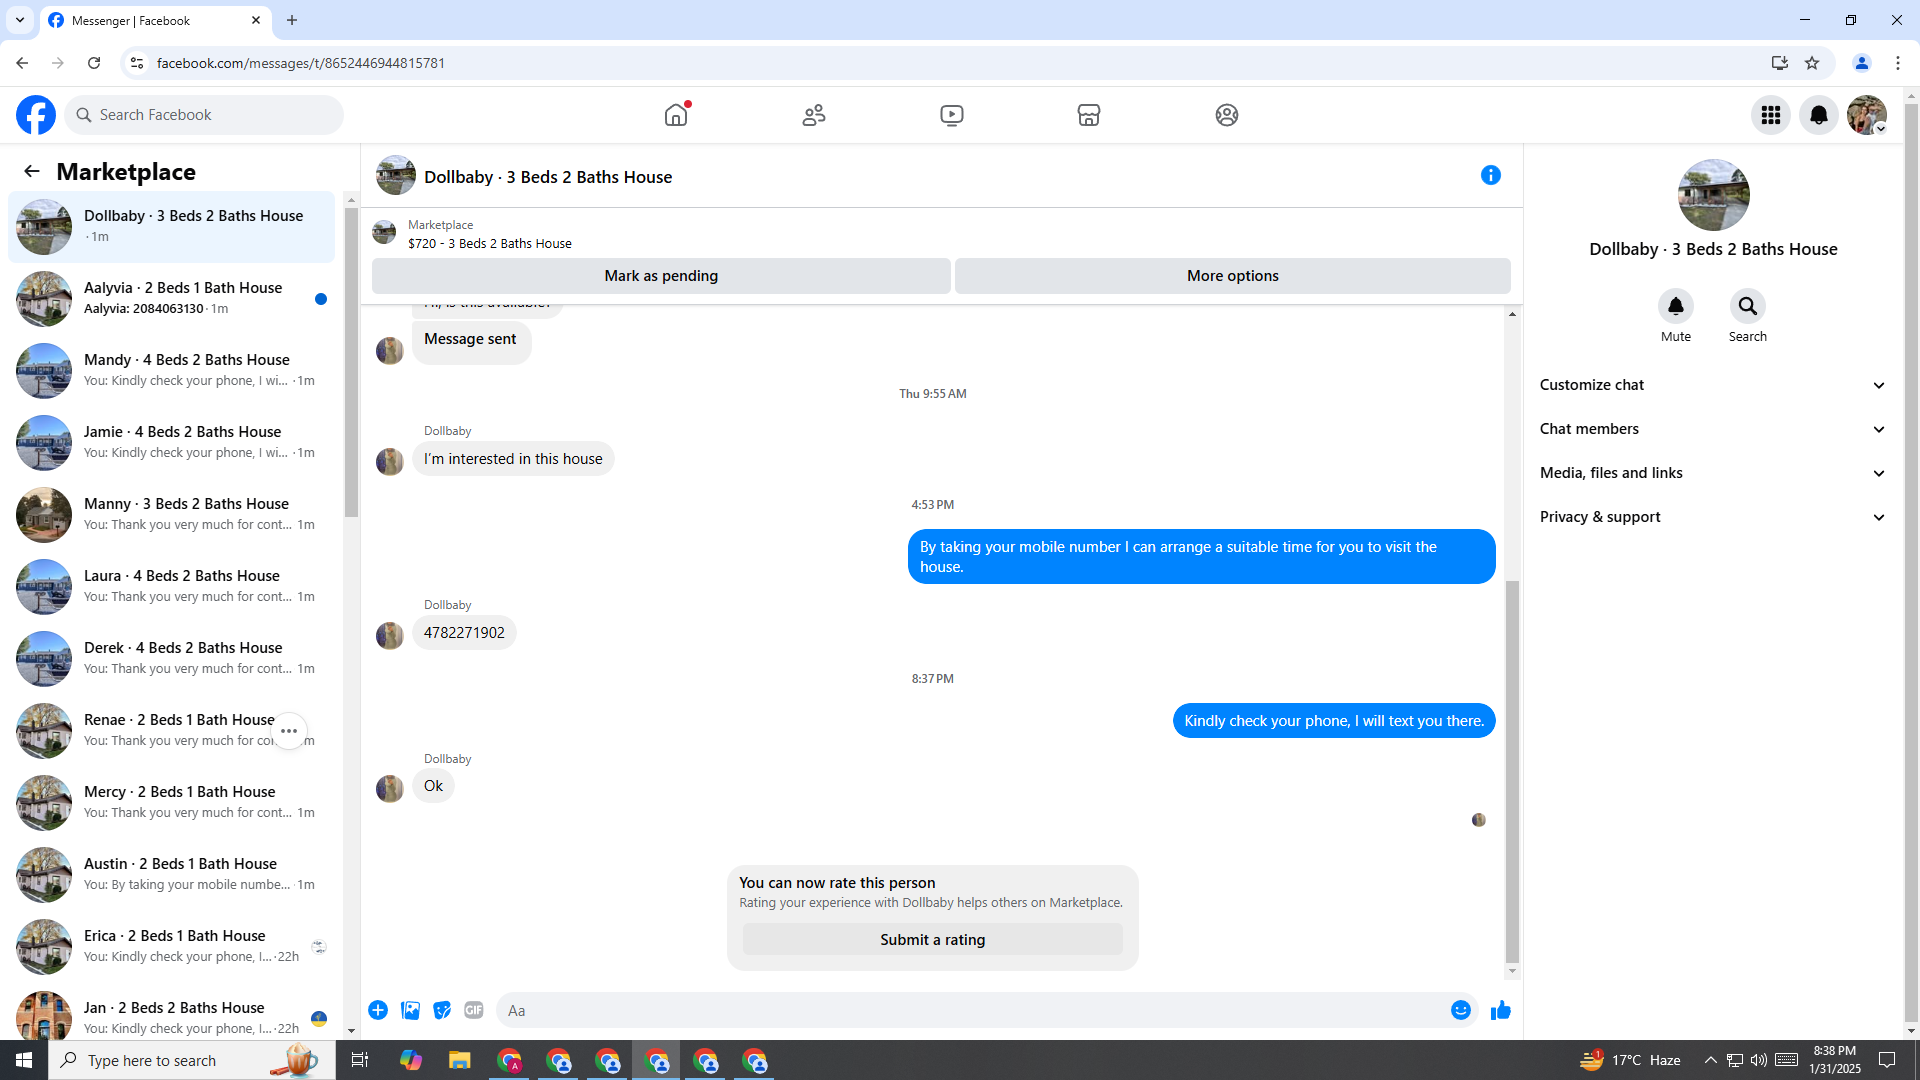
Task: Click Mark as pending button
Action: [x=661, y=276]
